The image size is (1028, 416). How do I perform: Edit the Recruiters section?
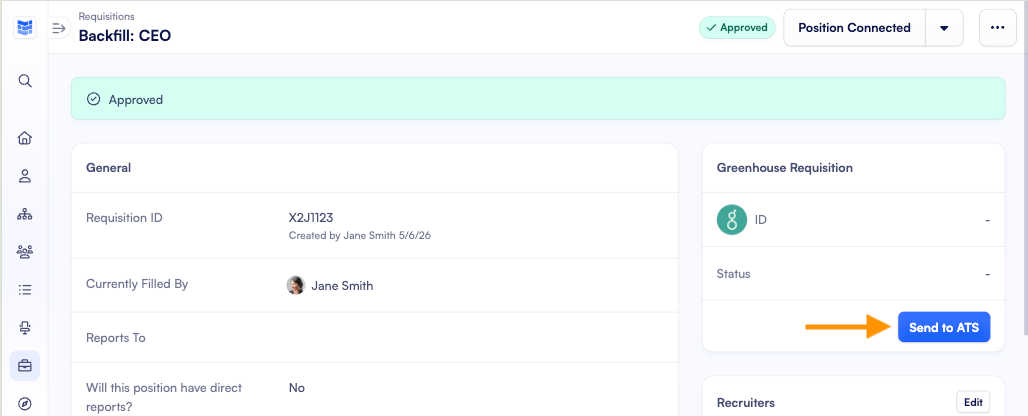tap(973, 403)
